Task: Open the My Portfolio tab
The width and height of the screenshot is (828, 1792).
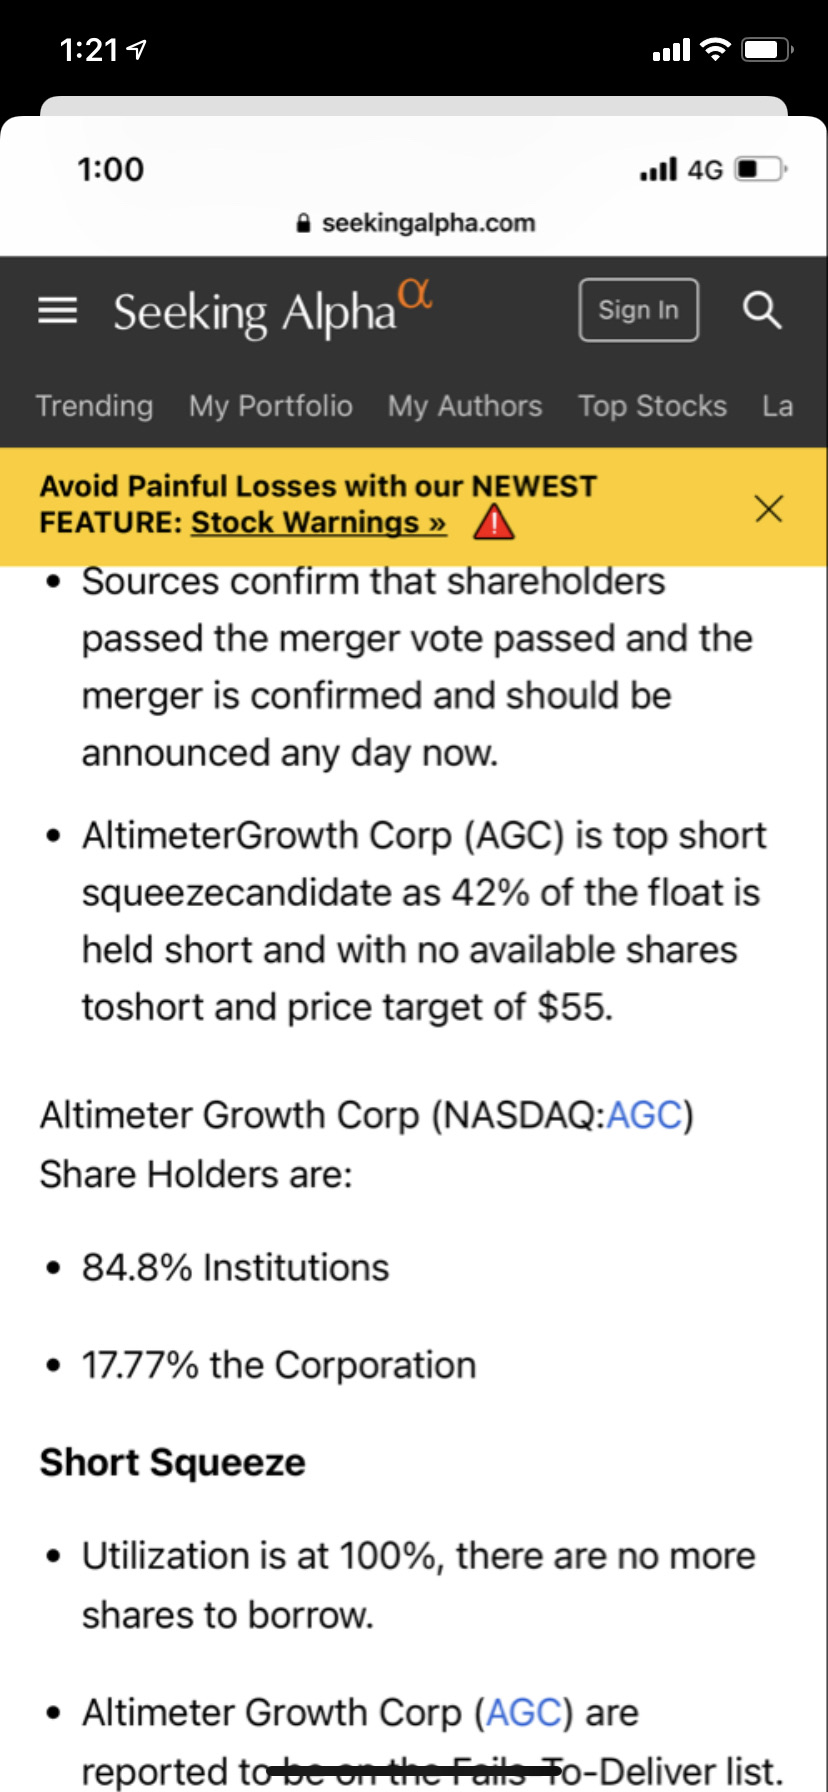Action: [x=270, y=406]
